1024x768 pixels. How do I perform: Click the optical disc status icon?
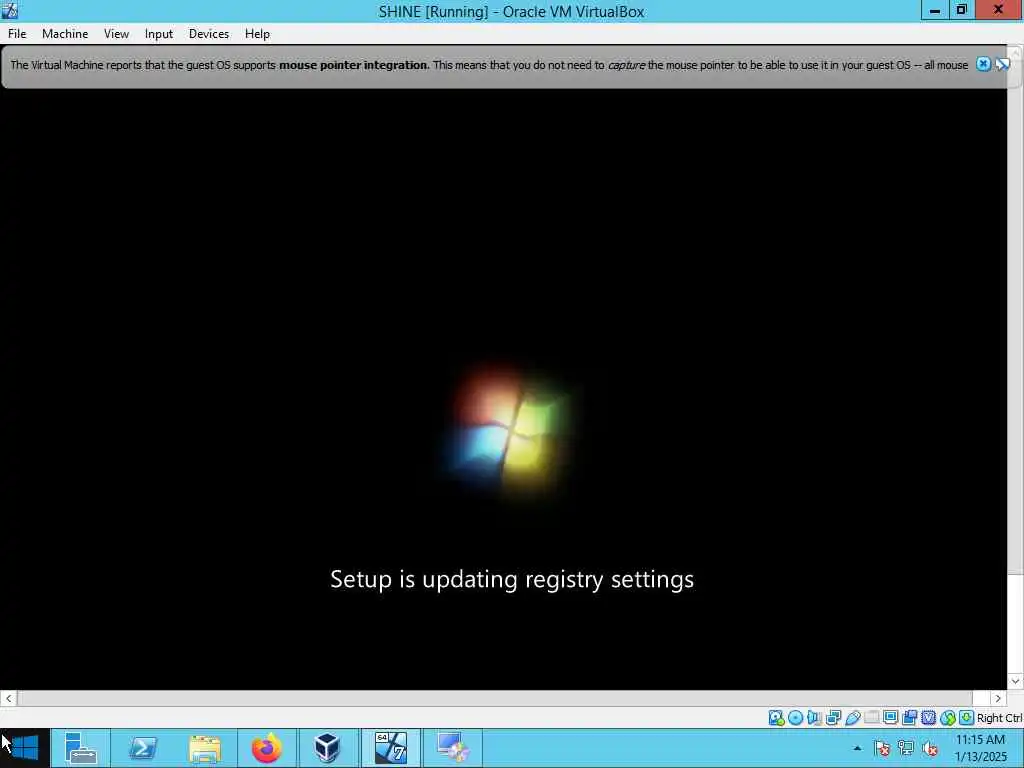[x=795, y=718]
